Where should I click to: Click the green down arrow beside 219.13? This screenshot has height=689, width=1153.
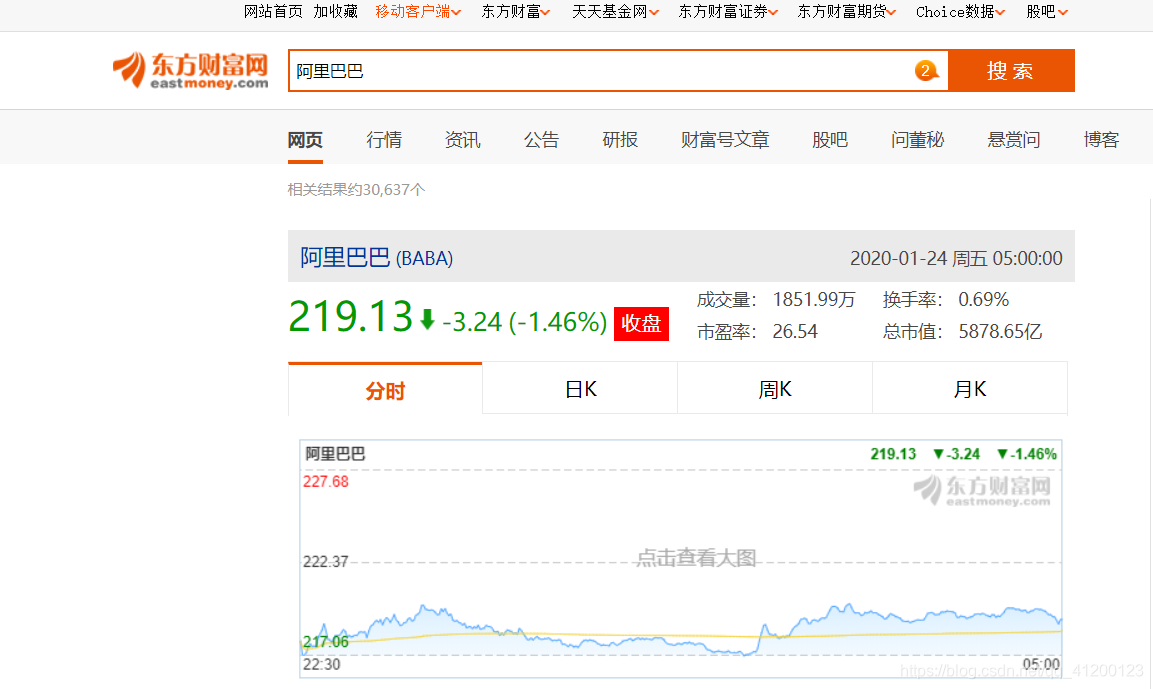click(427, 319)
